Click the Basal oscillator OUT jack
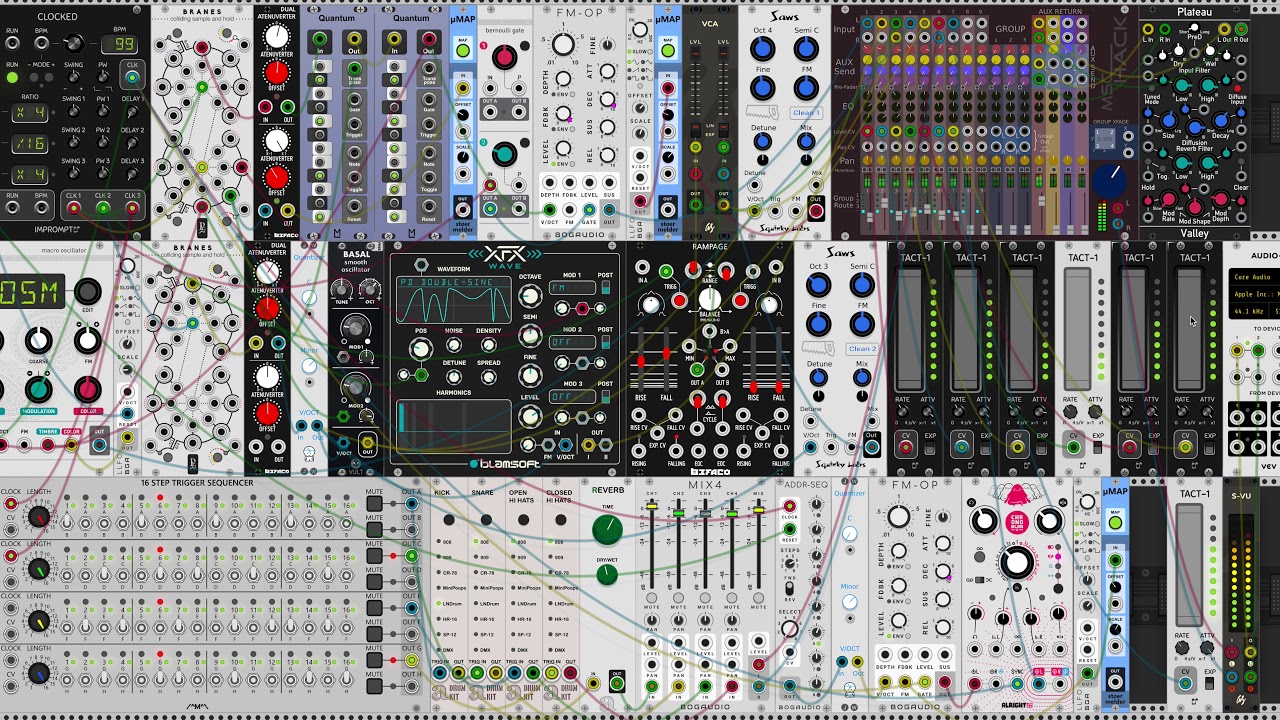1280x720 pixels. 367,444
